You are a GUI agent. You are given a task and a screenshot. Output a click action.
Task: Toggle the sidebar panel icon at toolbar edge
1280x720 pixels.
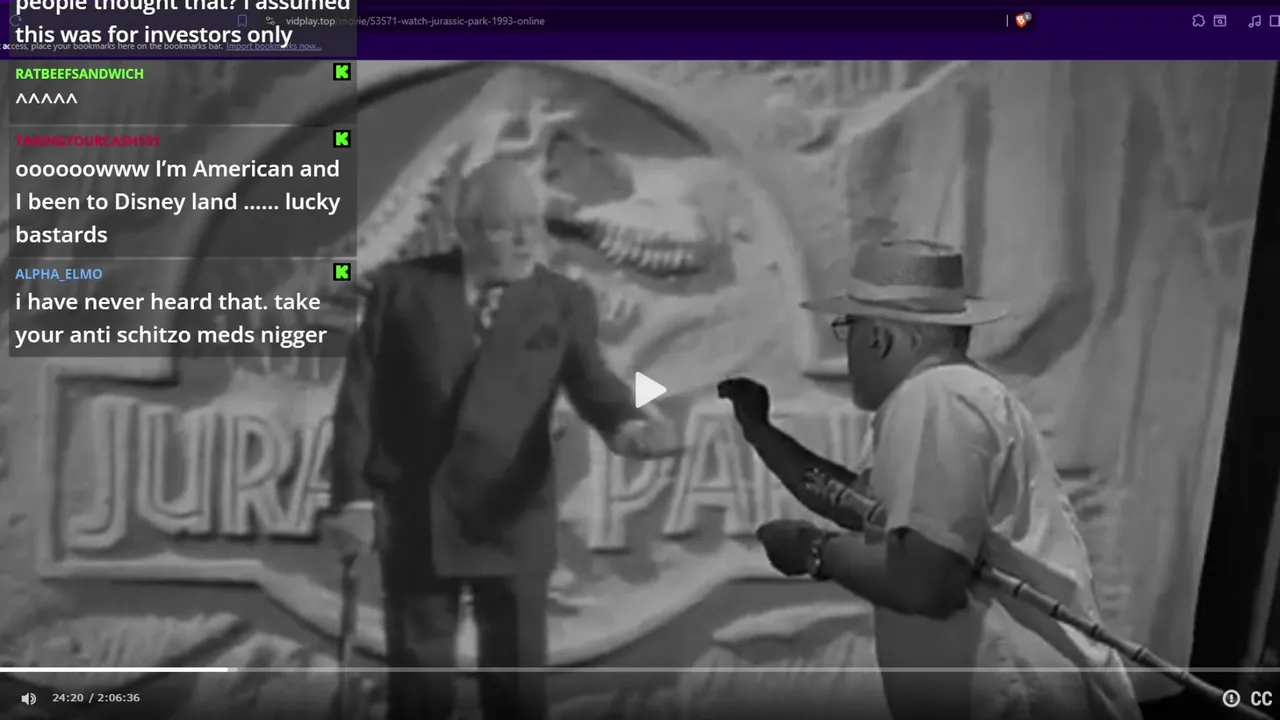tap(1273, 20)
